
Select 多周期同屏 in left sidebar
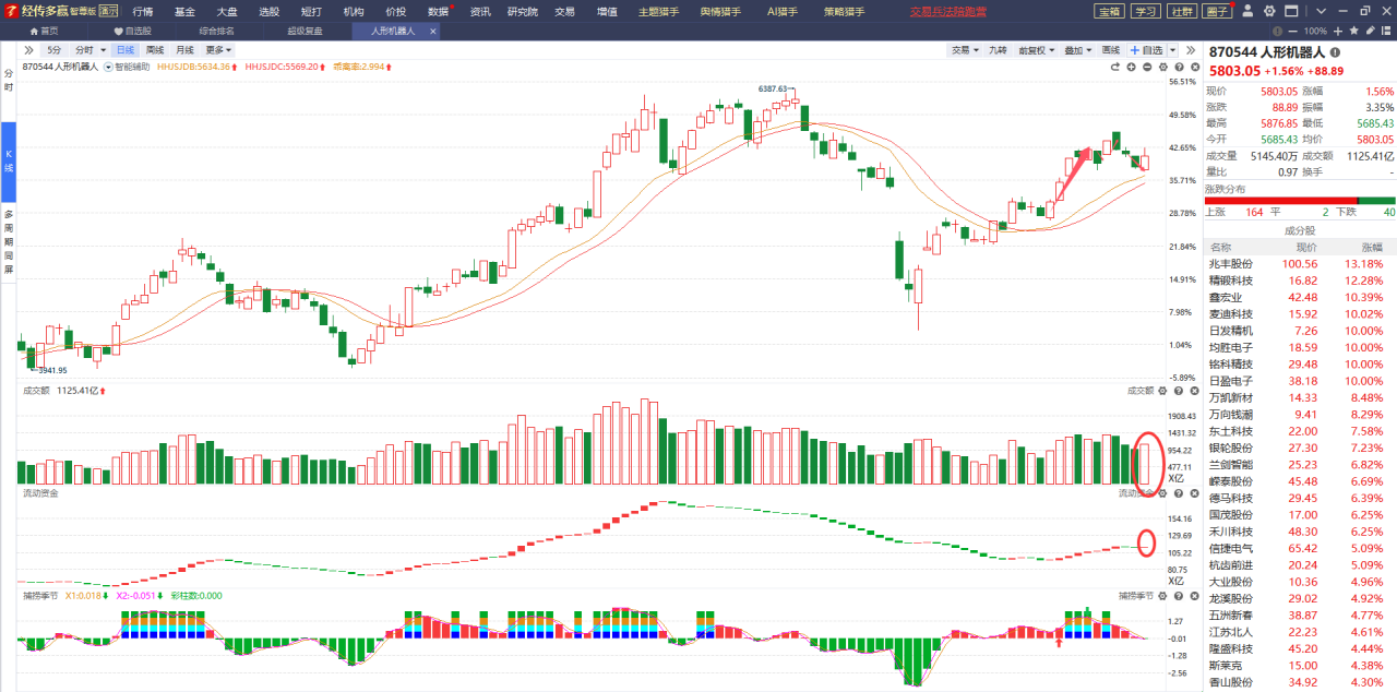(8, 242)
